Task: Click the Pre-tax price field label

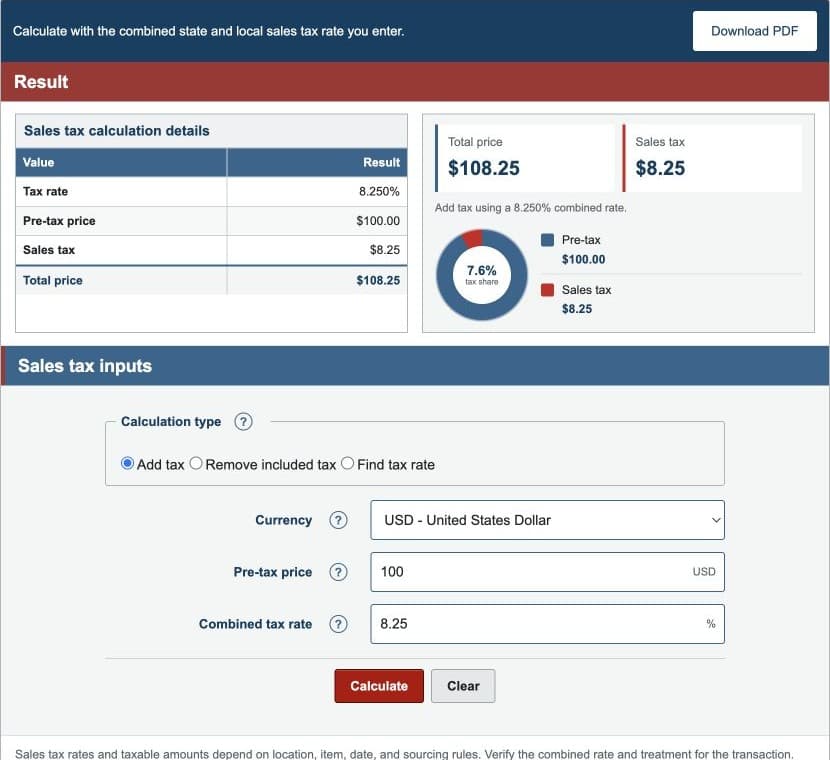Action: 273,572
